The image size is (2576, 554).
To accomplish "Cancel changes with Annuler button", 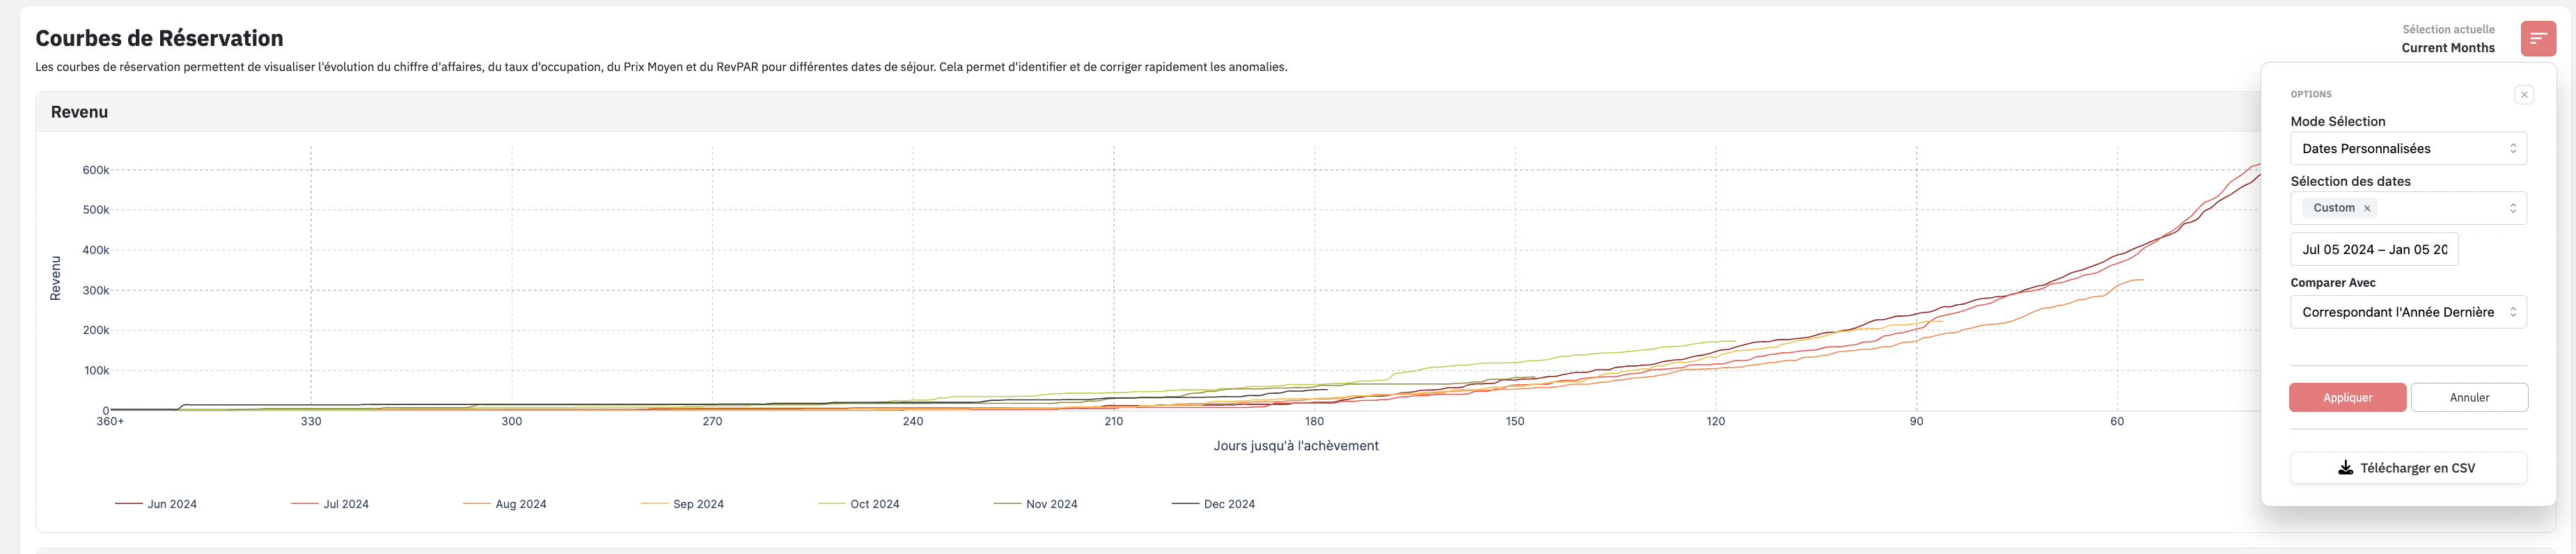I will point(2469,397).
